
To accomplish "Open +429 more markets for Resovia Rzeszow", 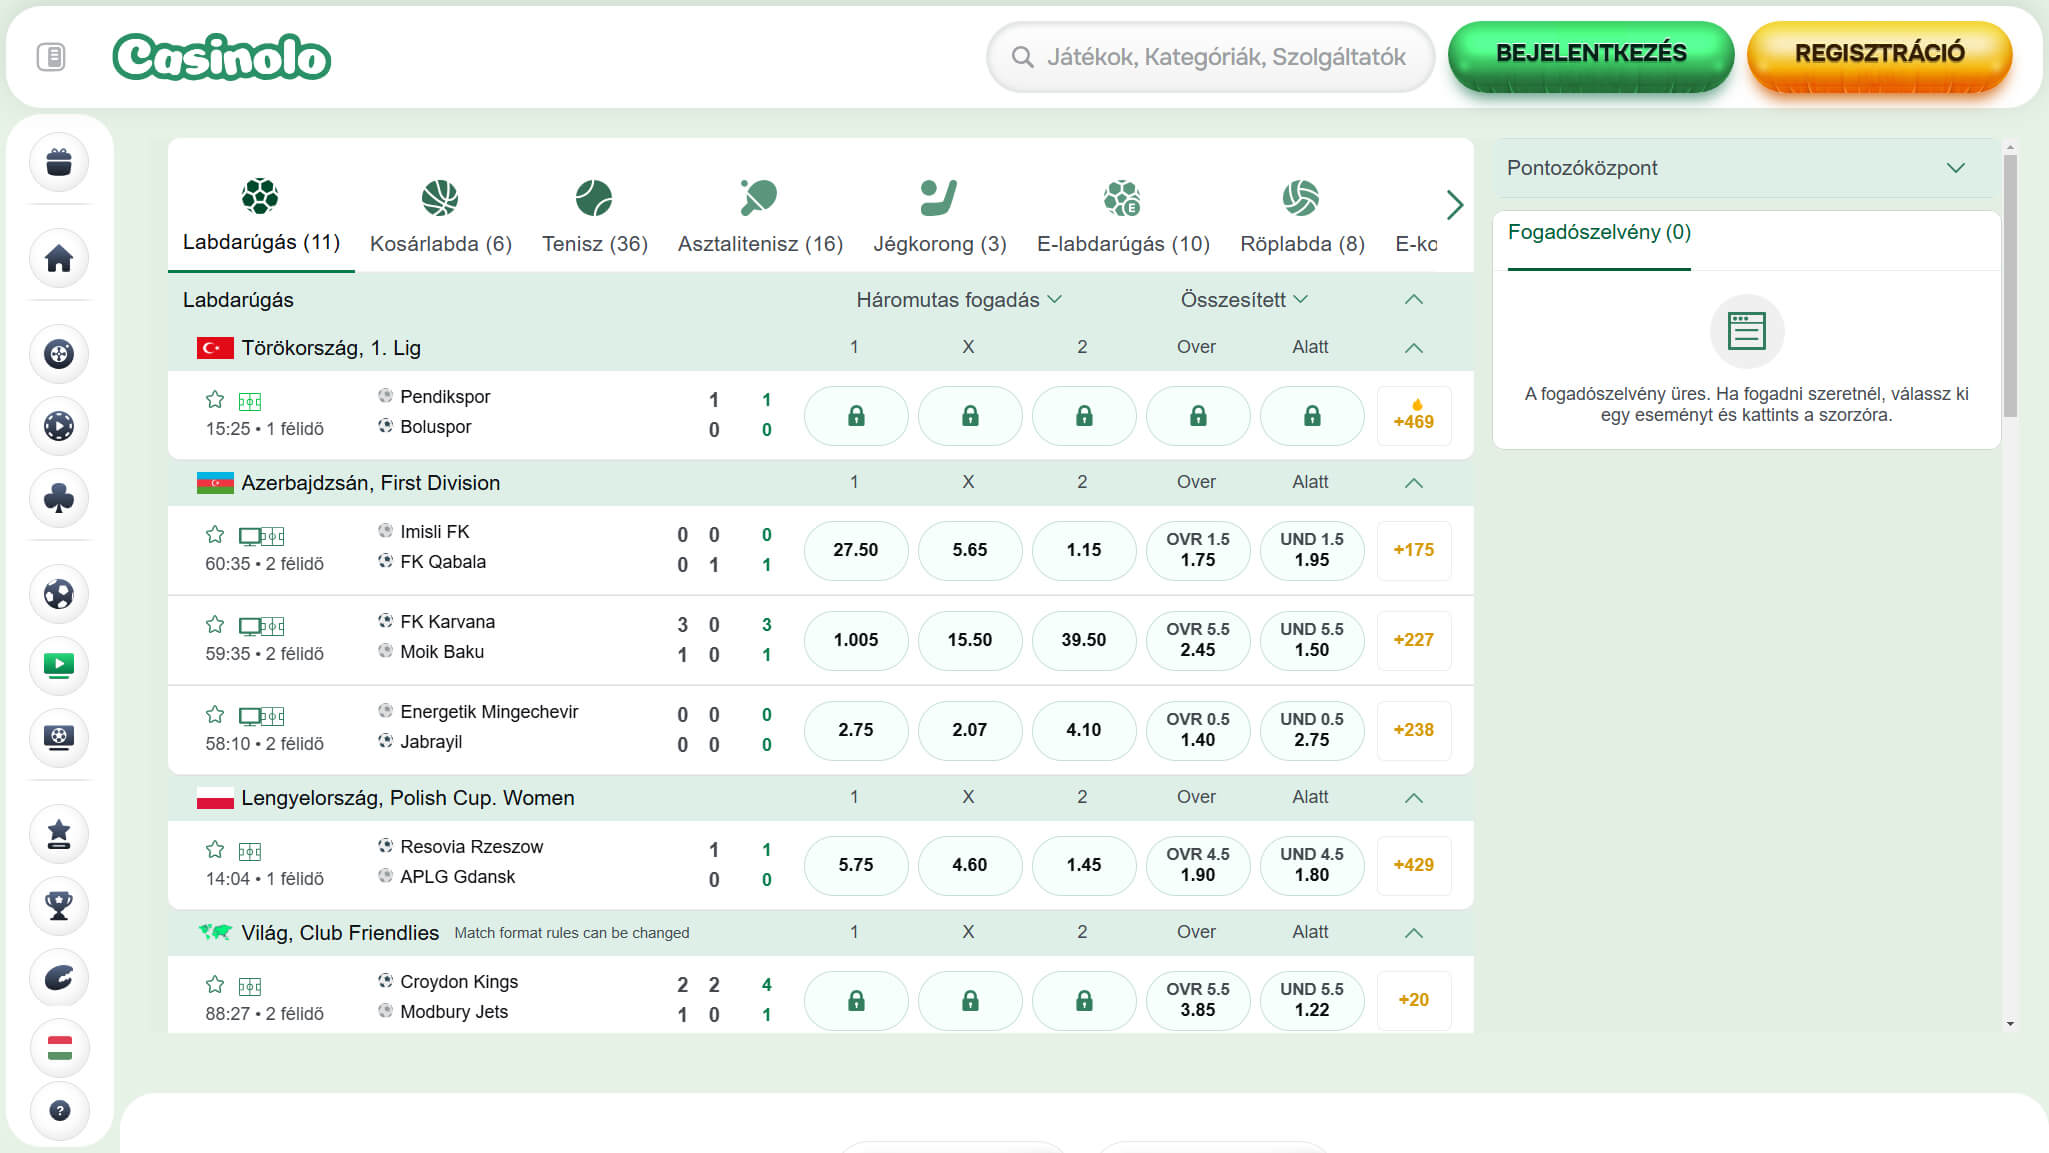I will coord(1414,865).
